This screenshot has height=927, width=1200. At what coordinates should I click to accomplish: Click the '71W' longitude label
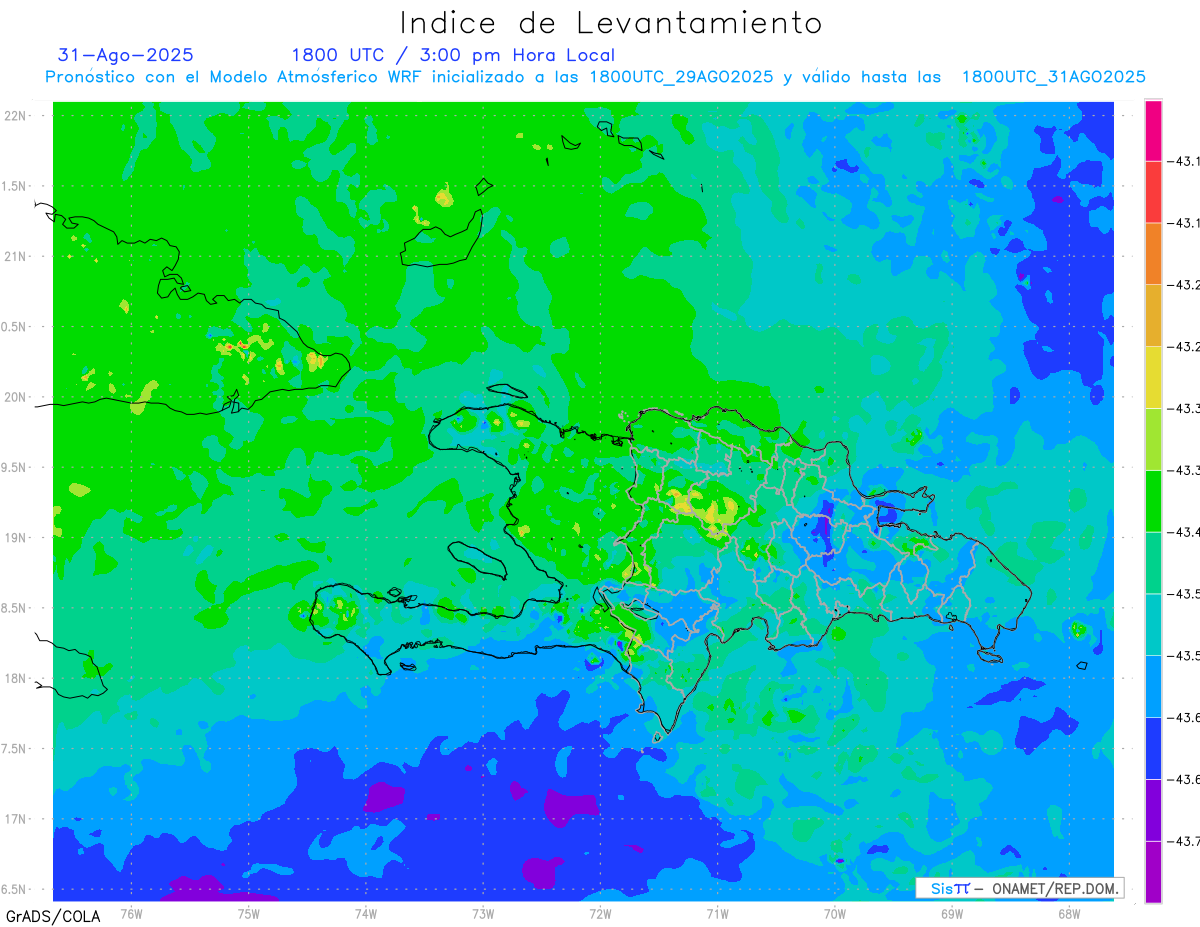click(717, 913)
